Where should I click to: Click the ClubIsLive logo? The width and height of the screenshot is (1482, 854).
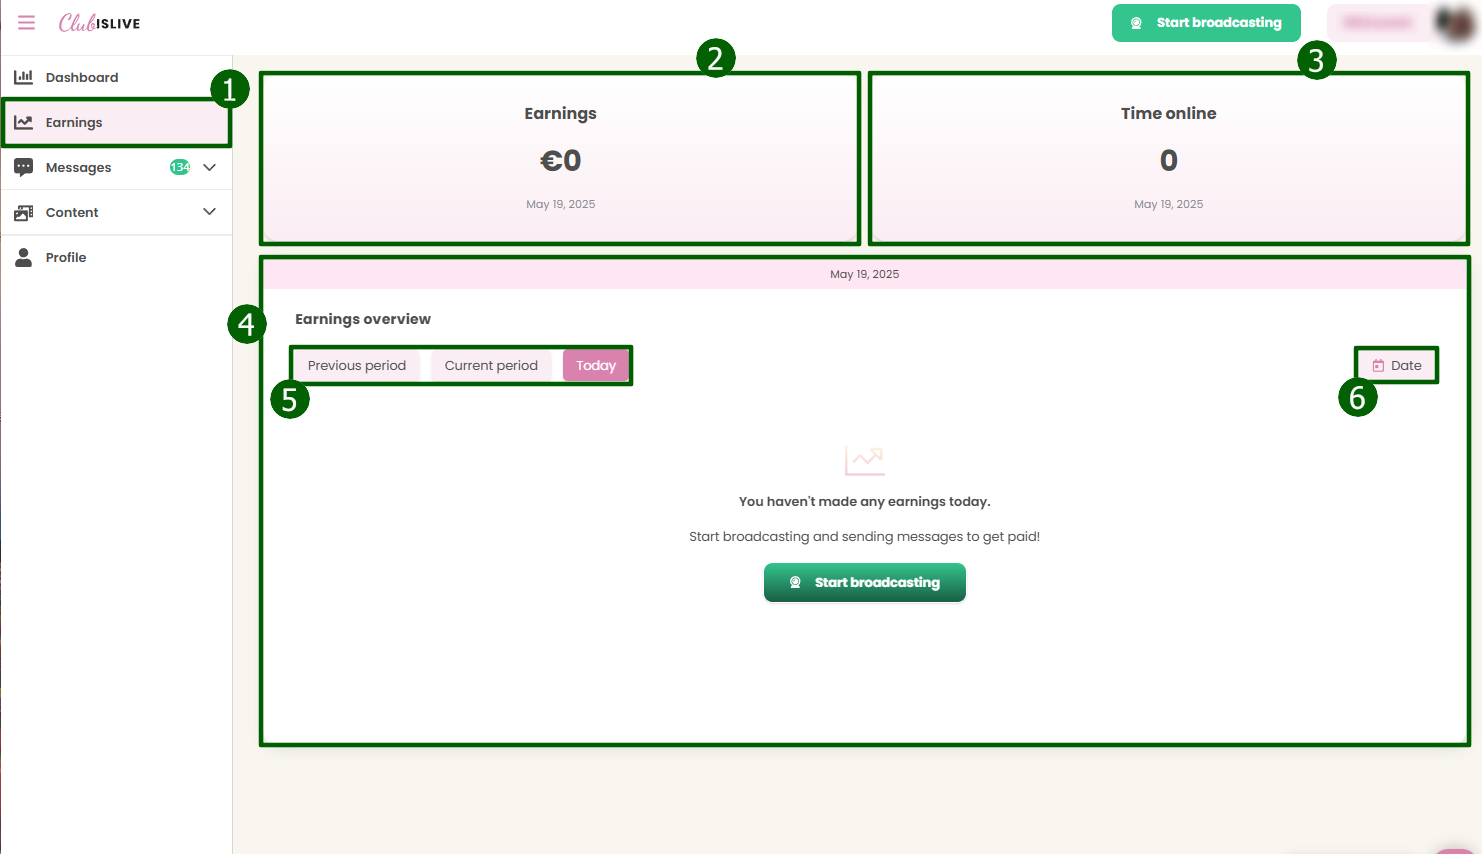(x=99, y=23)
